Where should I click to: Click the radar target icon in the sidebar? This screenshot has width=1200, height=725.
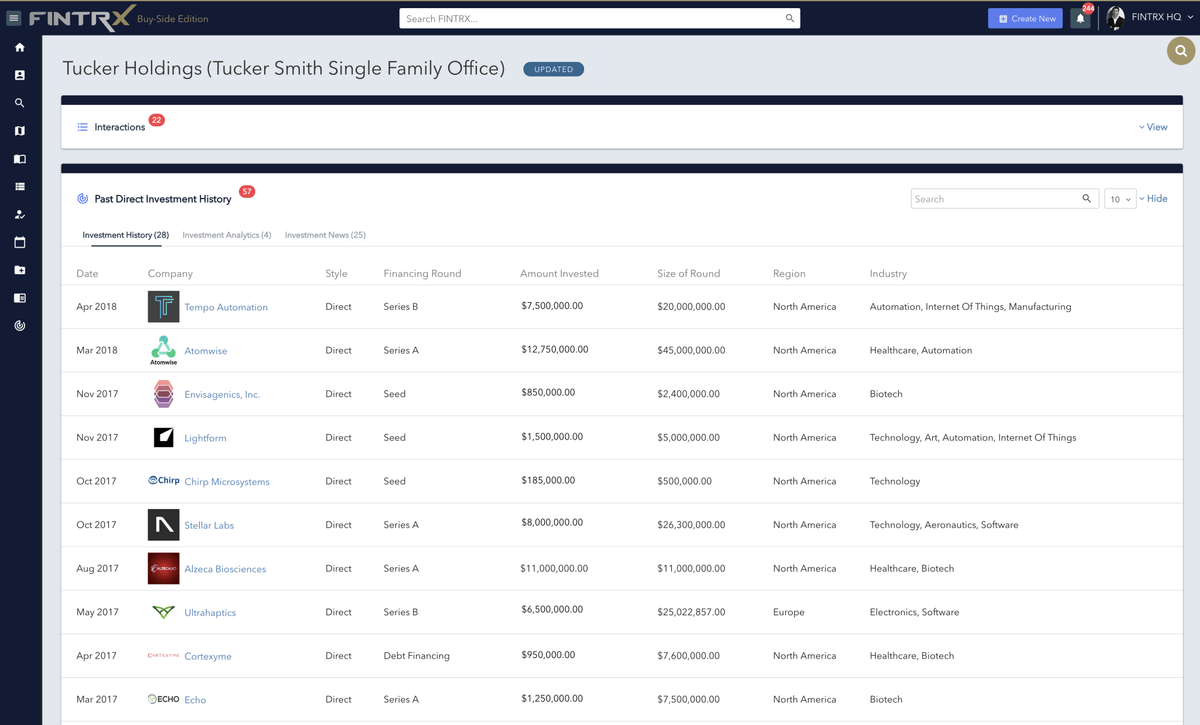click(x=20, y=326)
